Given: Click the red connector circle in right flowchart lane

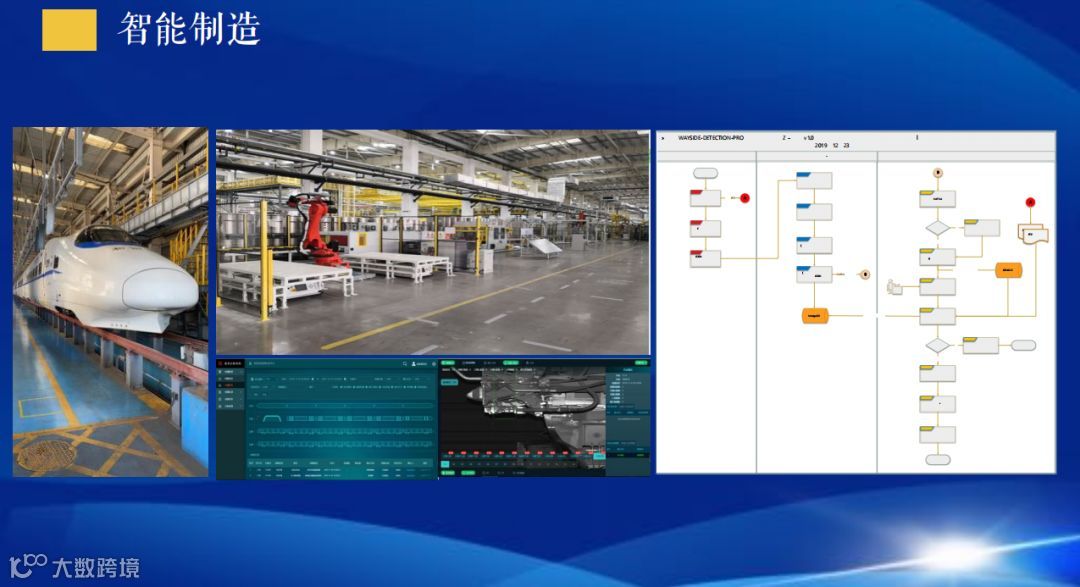Looking at the screenshot, I should point(1030,202).
